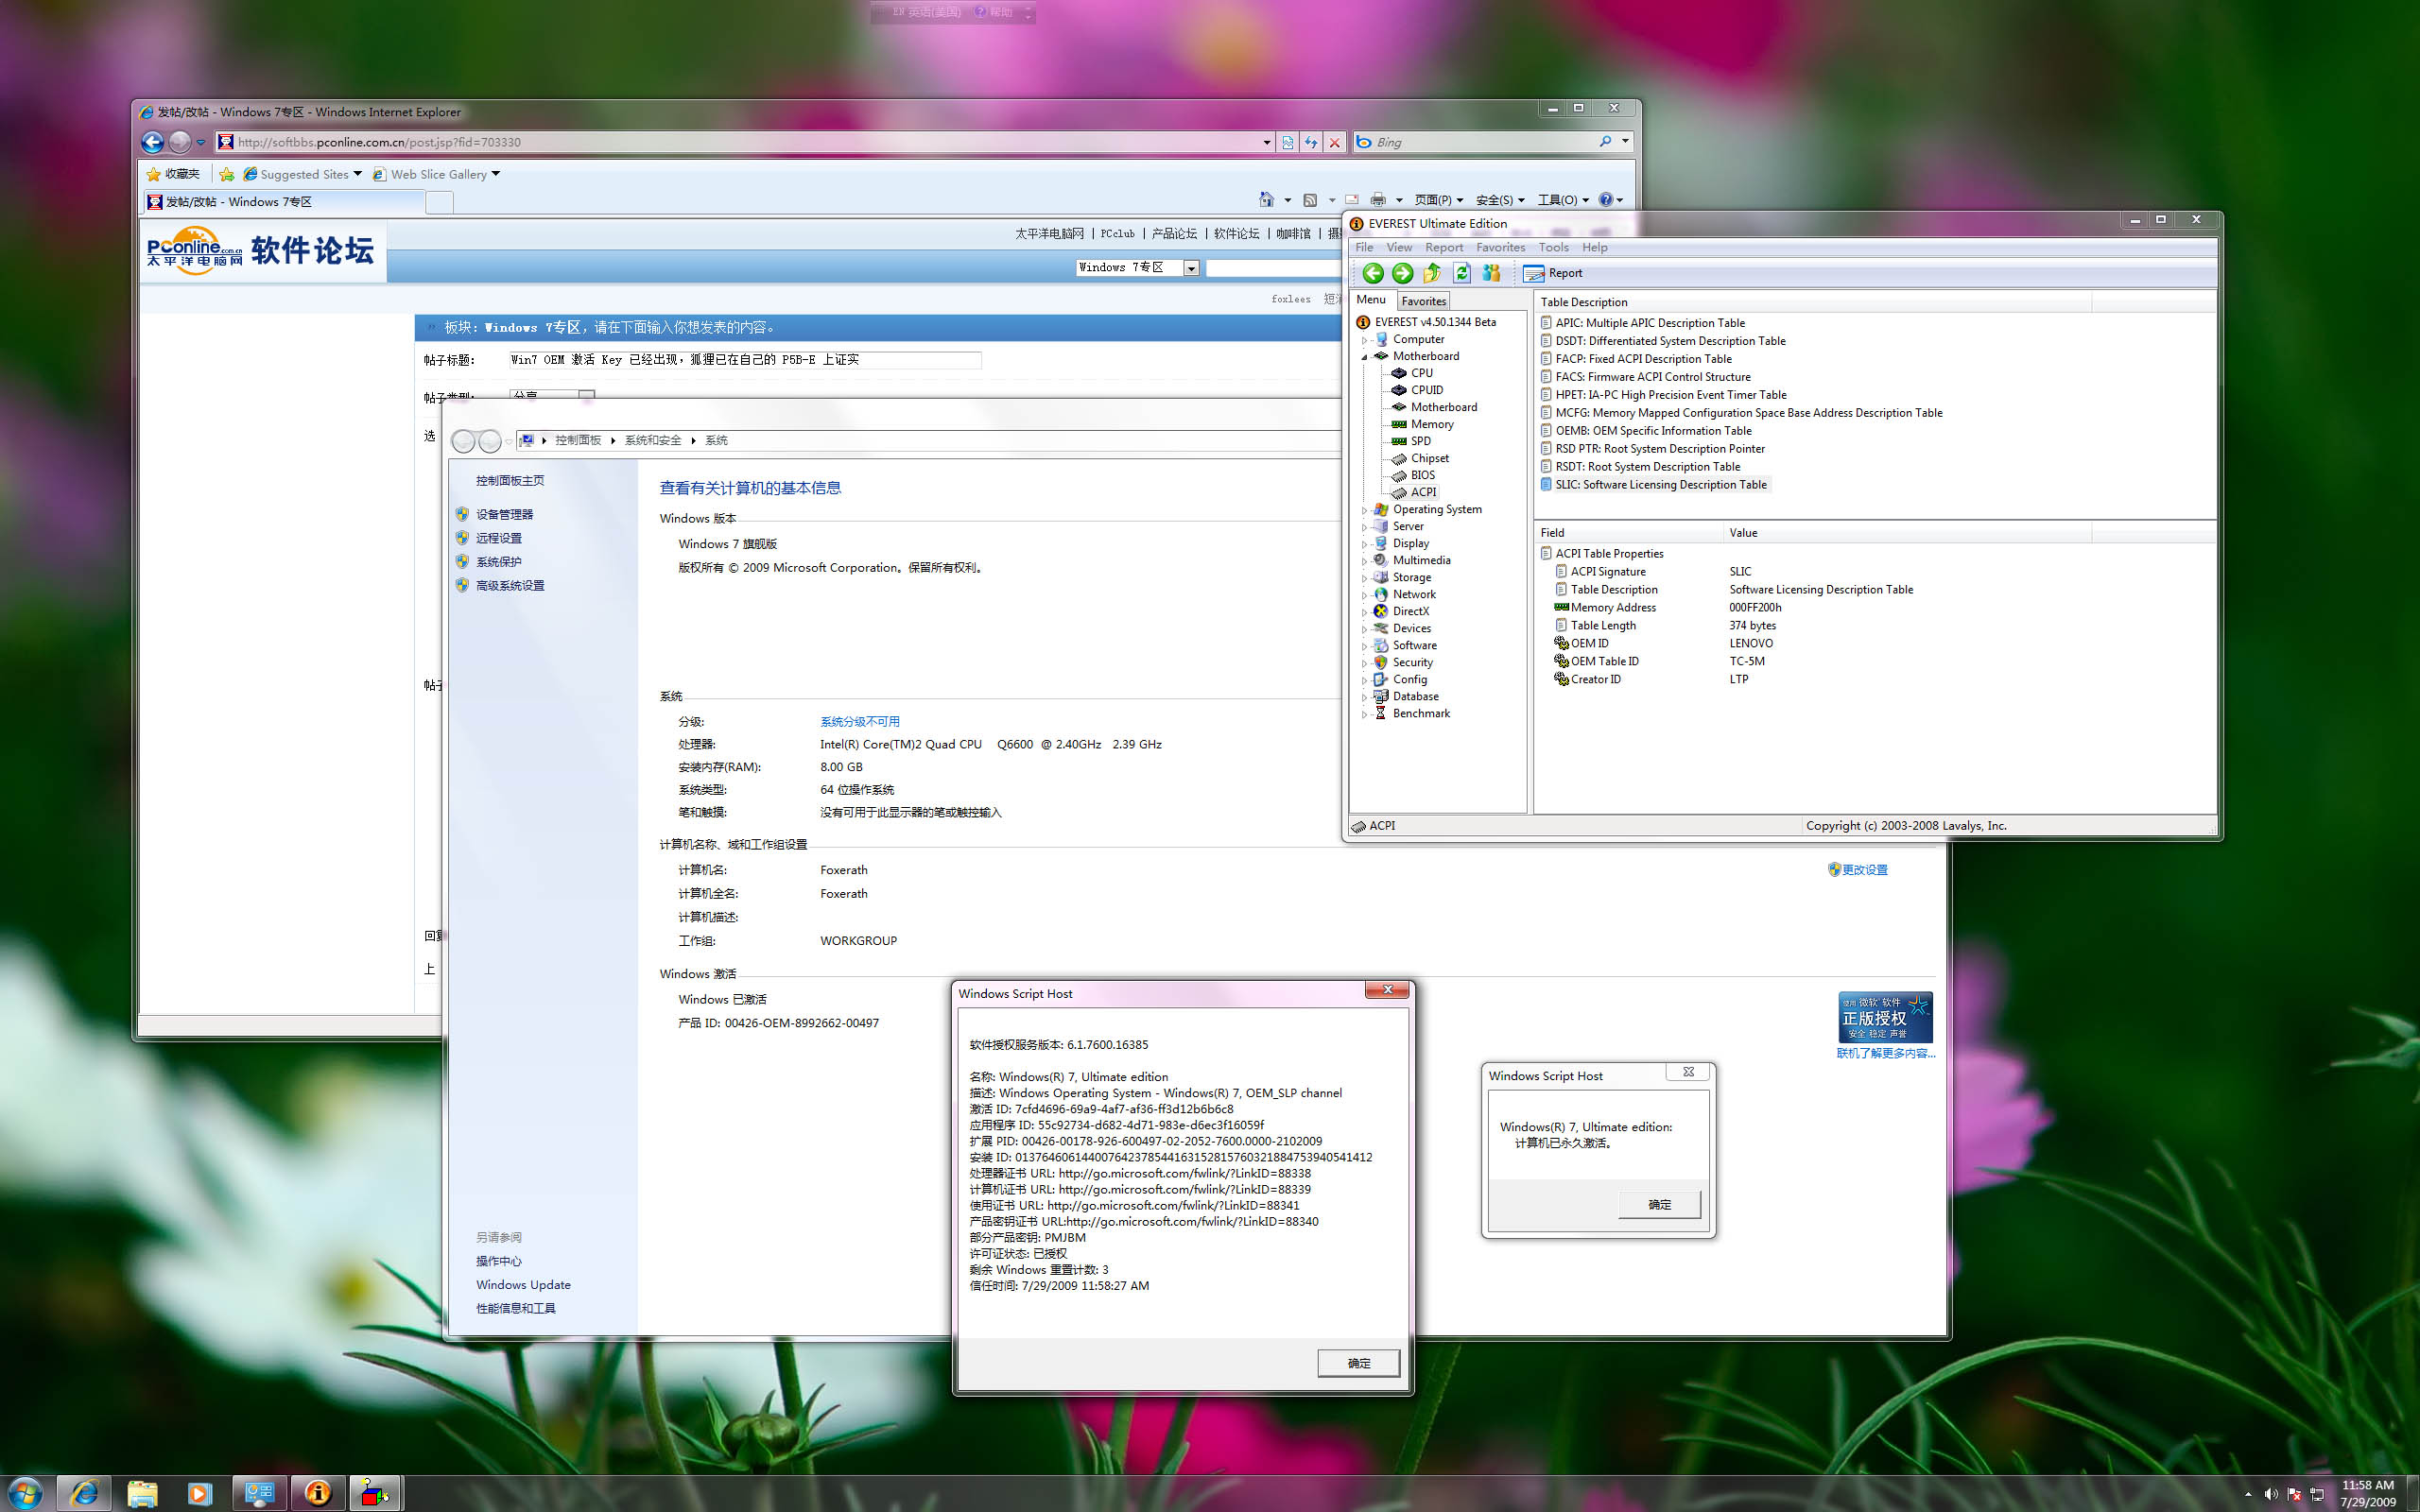Open Help menu in EVEREST
Viewport: 2420px width, 1512px height.
(1594, 247)
